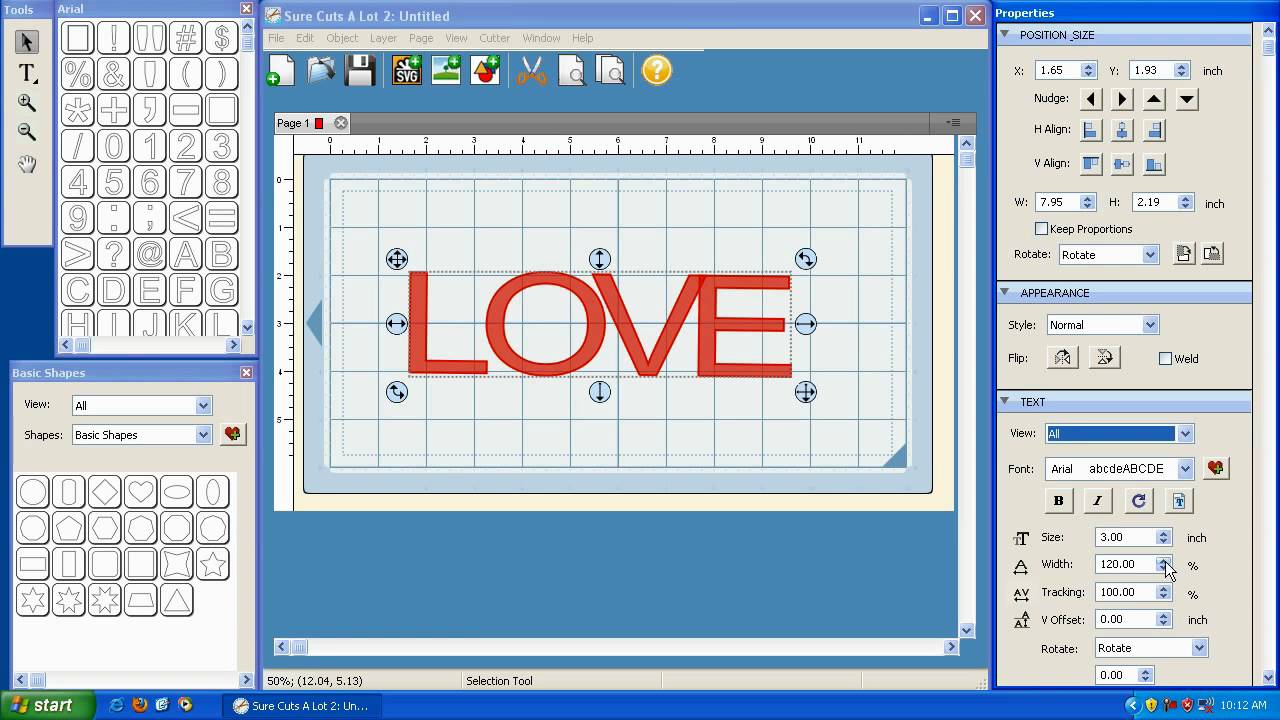This screenshot has width=1280, height=720.
Task: Click the Italic text style button
Action: coord(1097,501)
